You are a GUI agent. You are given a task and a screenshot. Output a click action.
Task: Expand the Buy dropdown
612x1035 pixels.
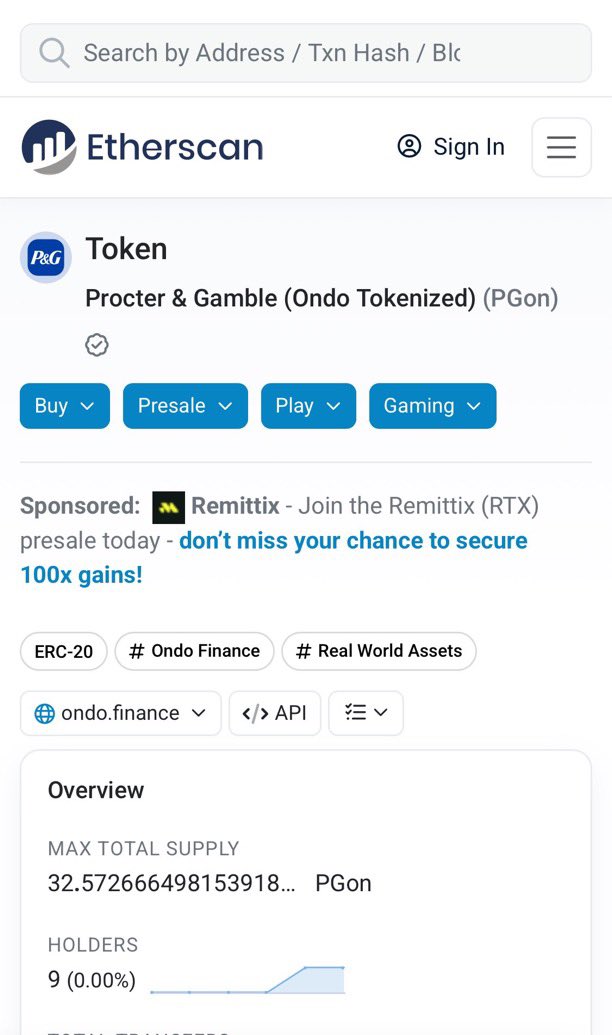coord(65,406)
